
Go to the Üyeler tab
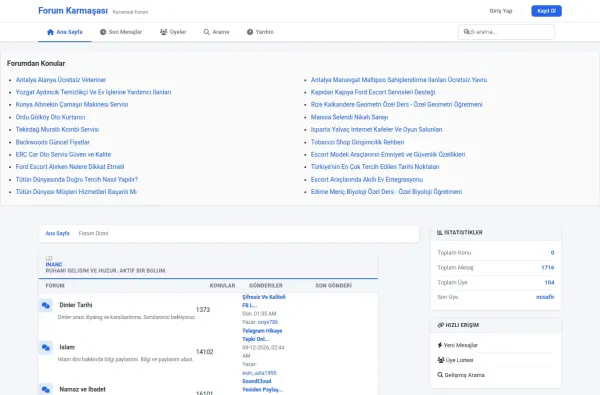coord(173,32)
